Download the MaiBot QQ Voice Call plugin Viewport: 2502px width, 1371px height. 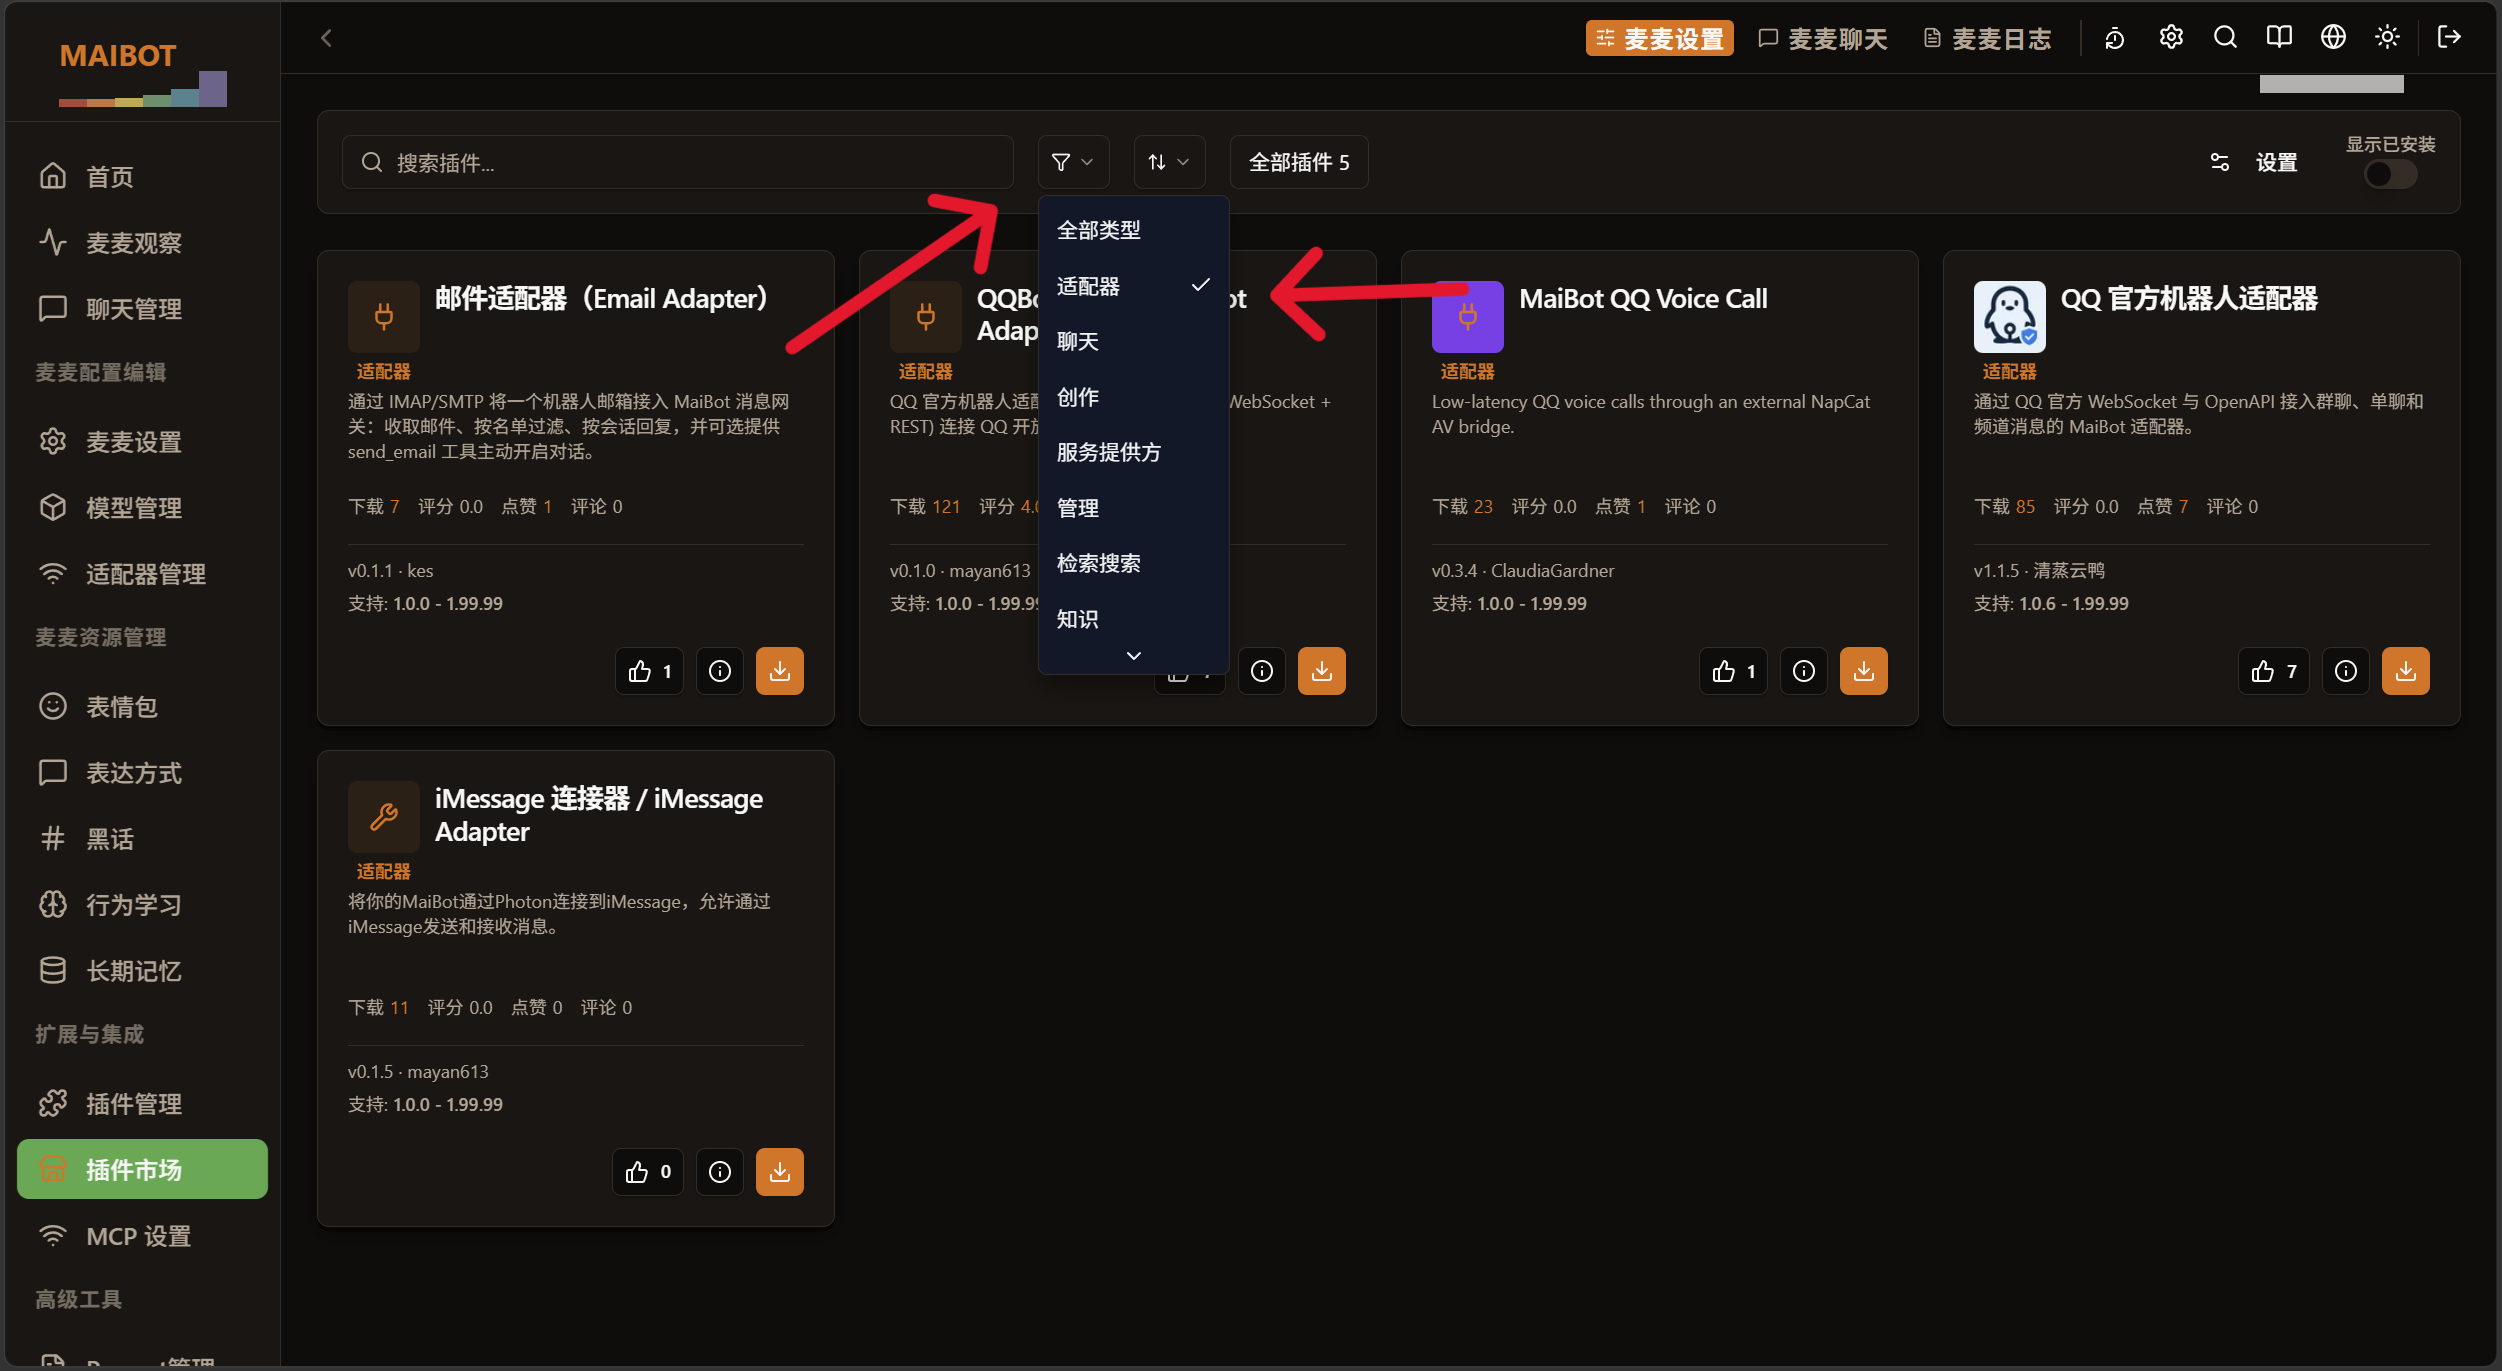pyautogui.click(x=1864, y=671)
